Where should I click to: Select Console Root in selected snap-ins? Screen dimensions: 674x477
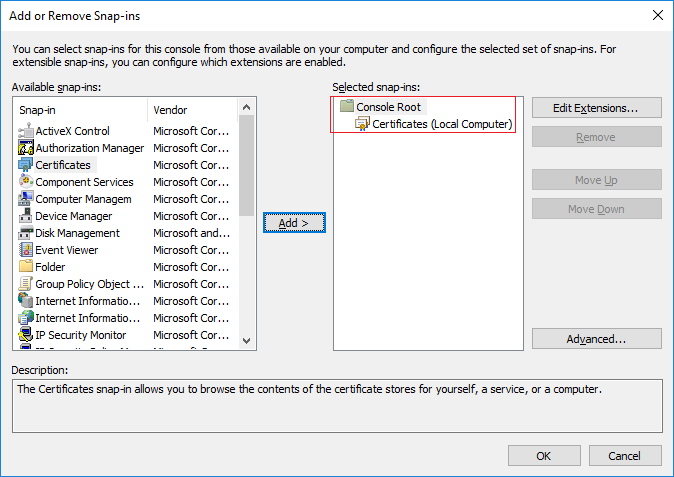point(389,107)
